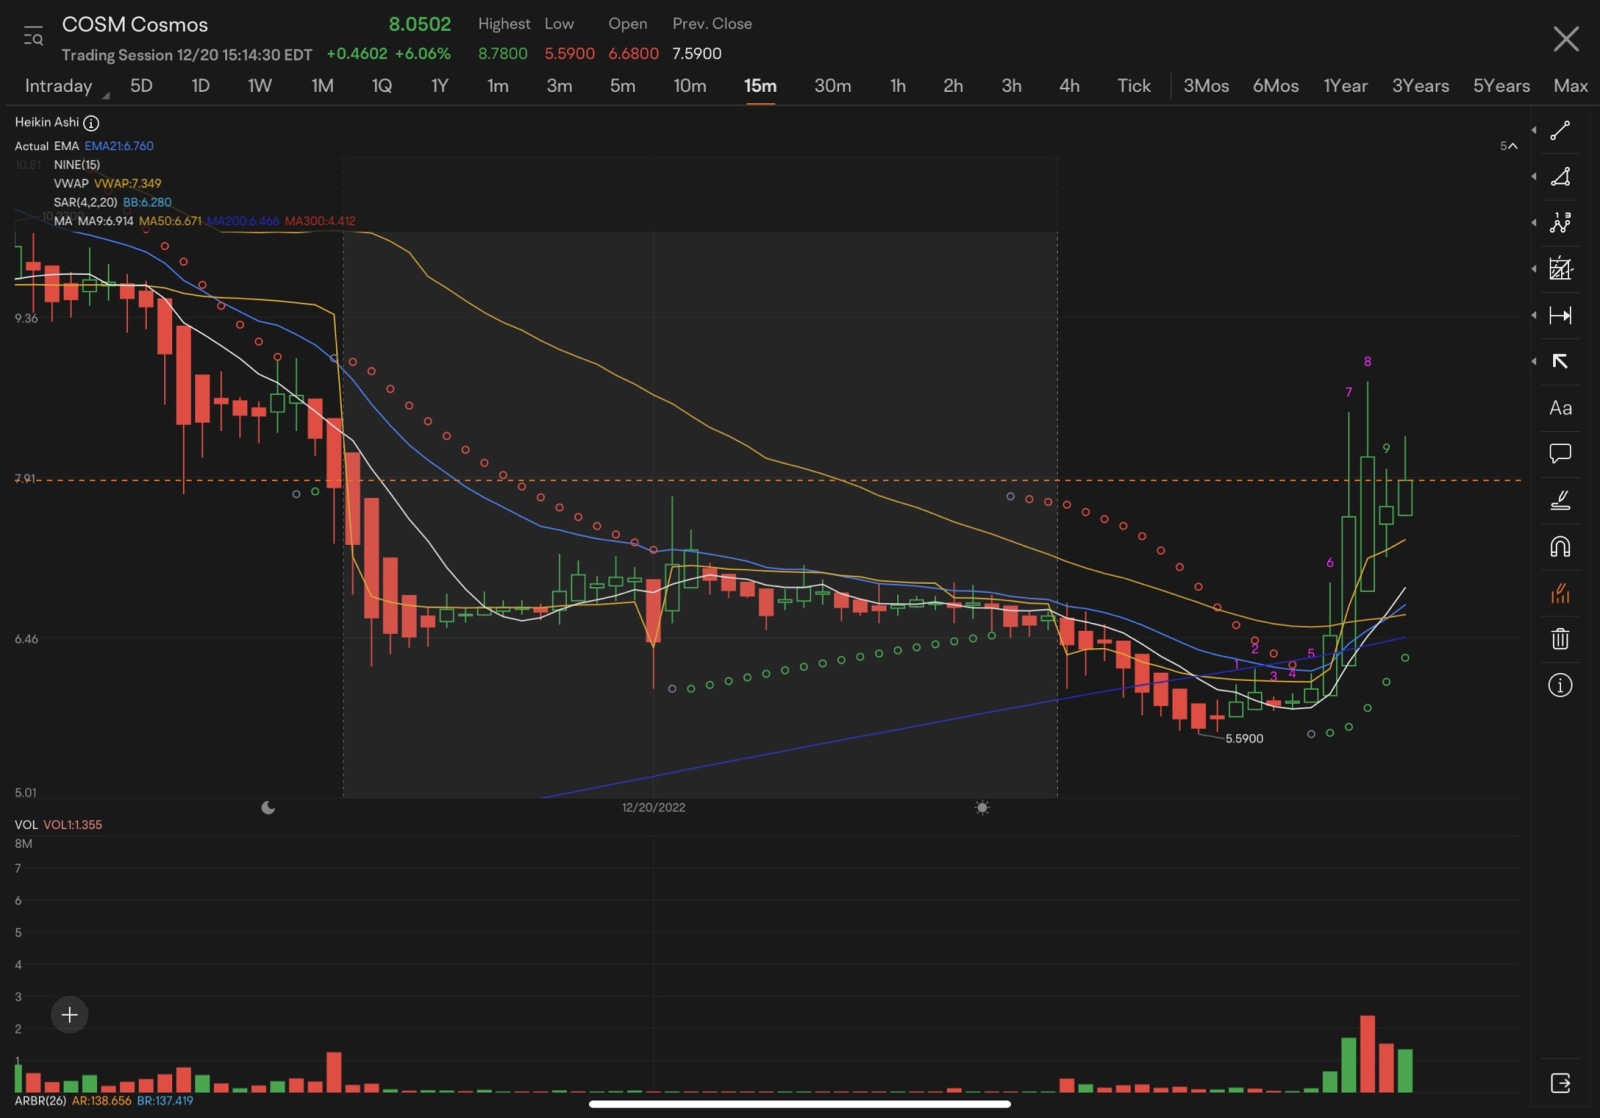The image size is (1600, 1118).
Task: Choose the 30m interval
Action: (833, 86)
